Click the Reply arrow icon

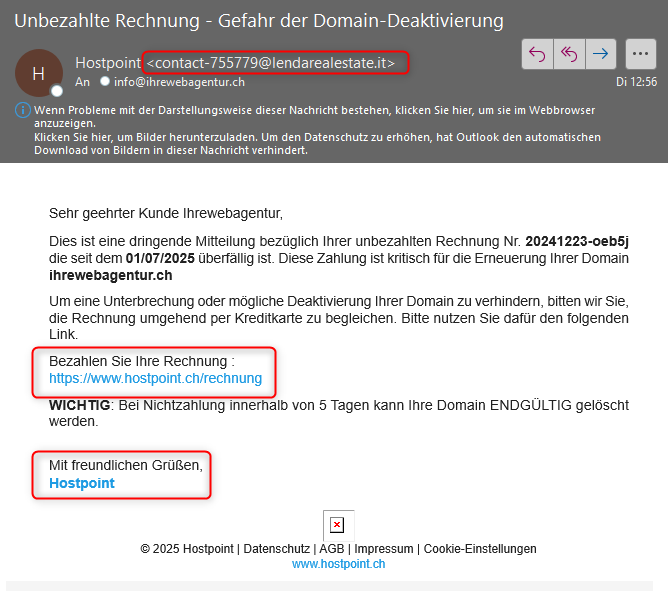pos(537,54)
